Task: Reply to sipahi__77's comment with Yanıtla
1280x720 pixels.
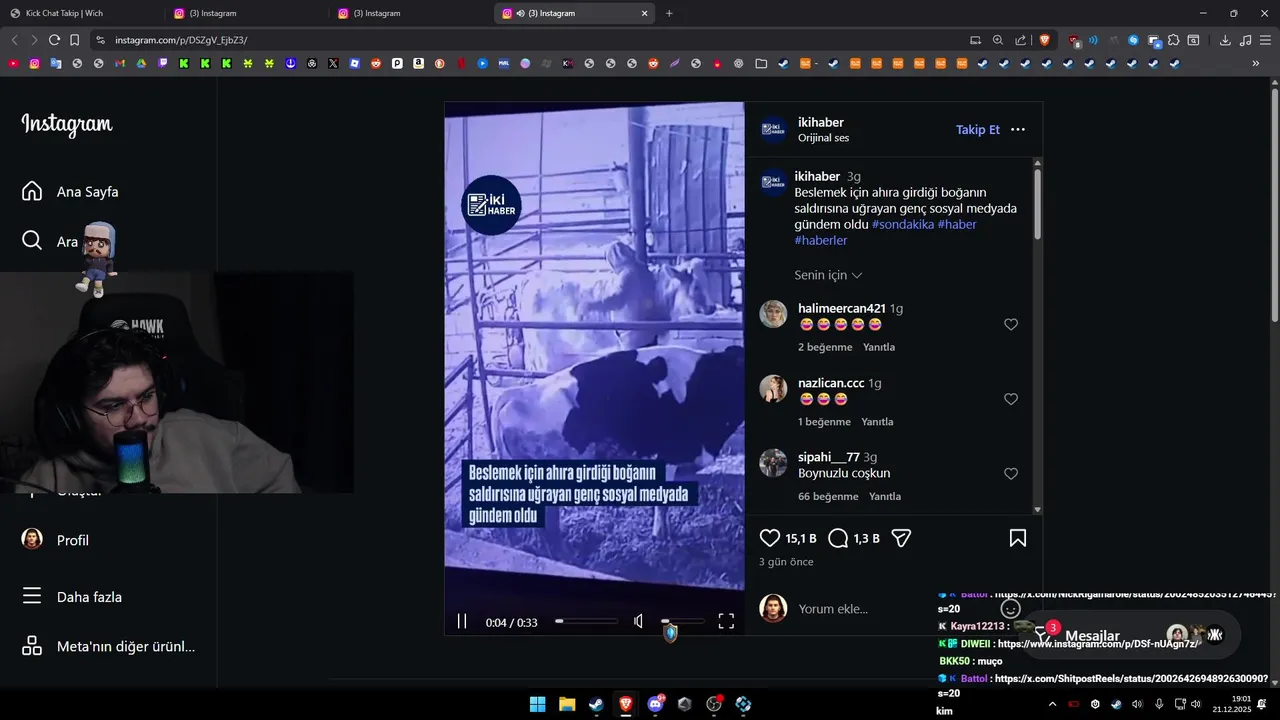Action: 885,496
